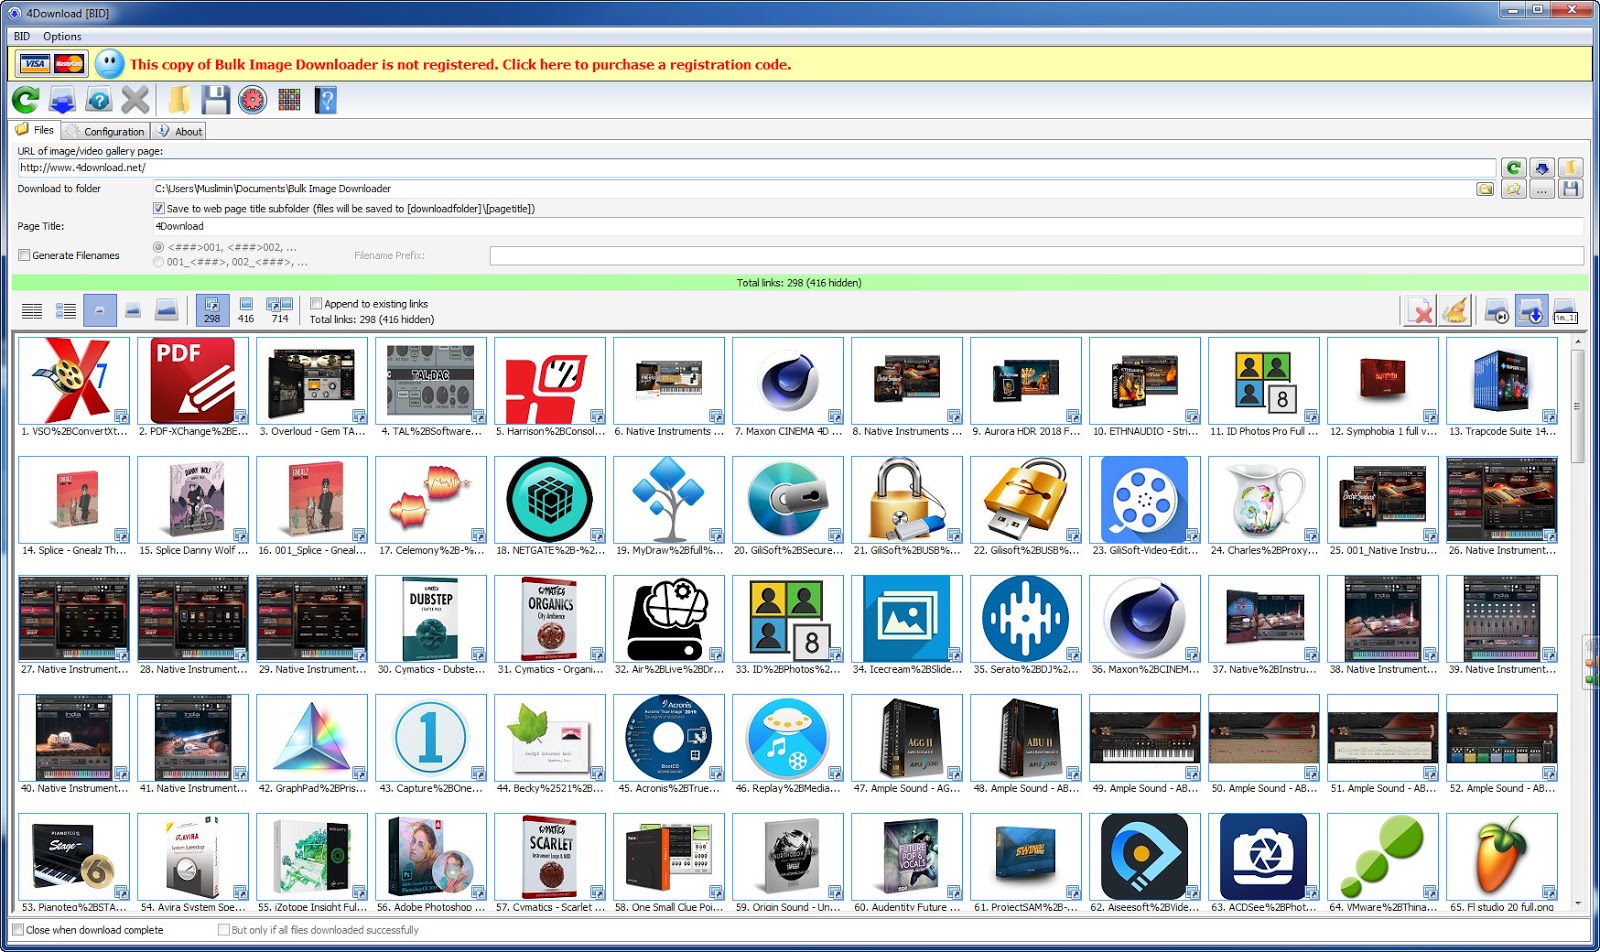Click the red gear settings toolbar icon
The image size is (1600, 952).
[x=252, y=100]
